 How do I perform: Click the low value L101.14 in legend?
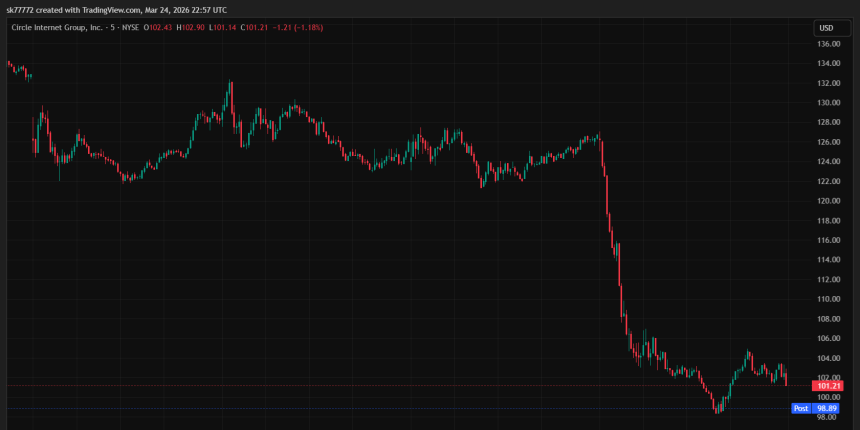(x=225, y=28)
